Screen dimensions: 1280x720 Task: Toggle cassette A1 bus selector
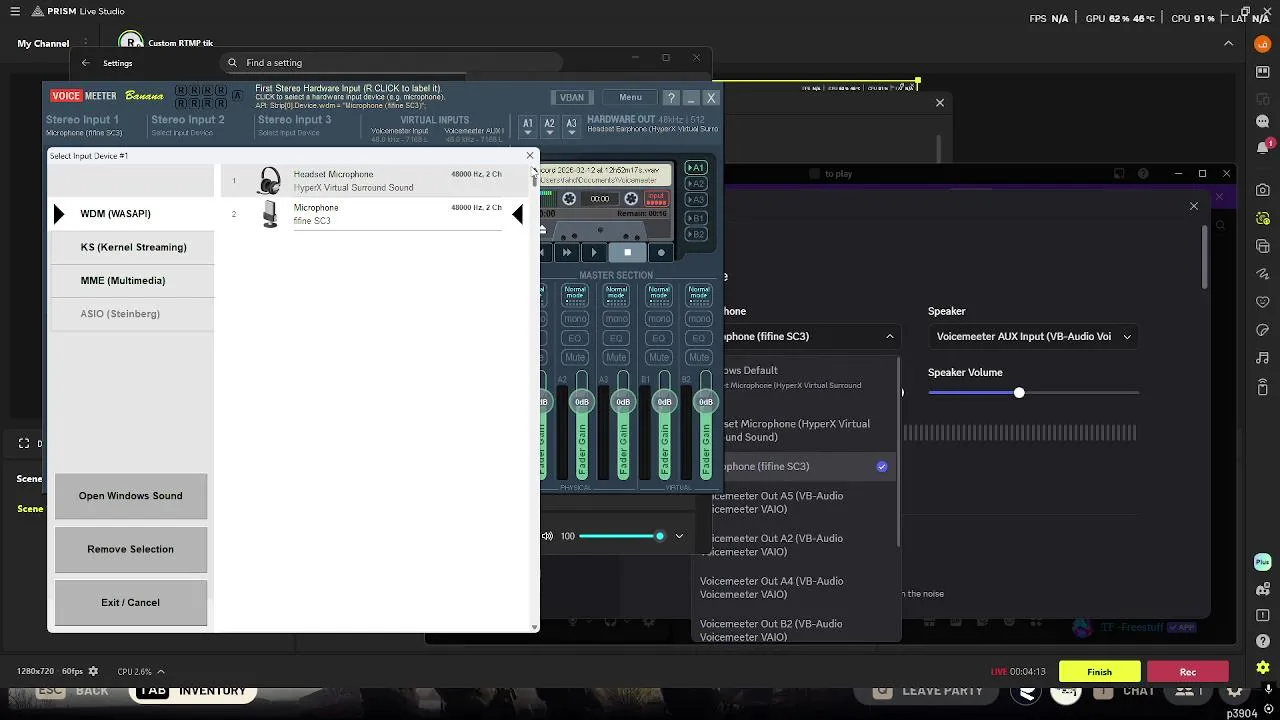696,167
